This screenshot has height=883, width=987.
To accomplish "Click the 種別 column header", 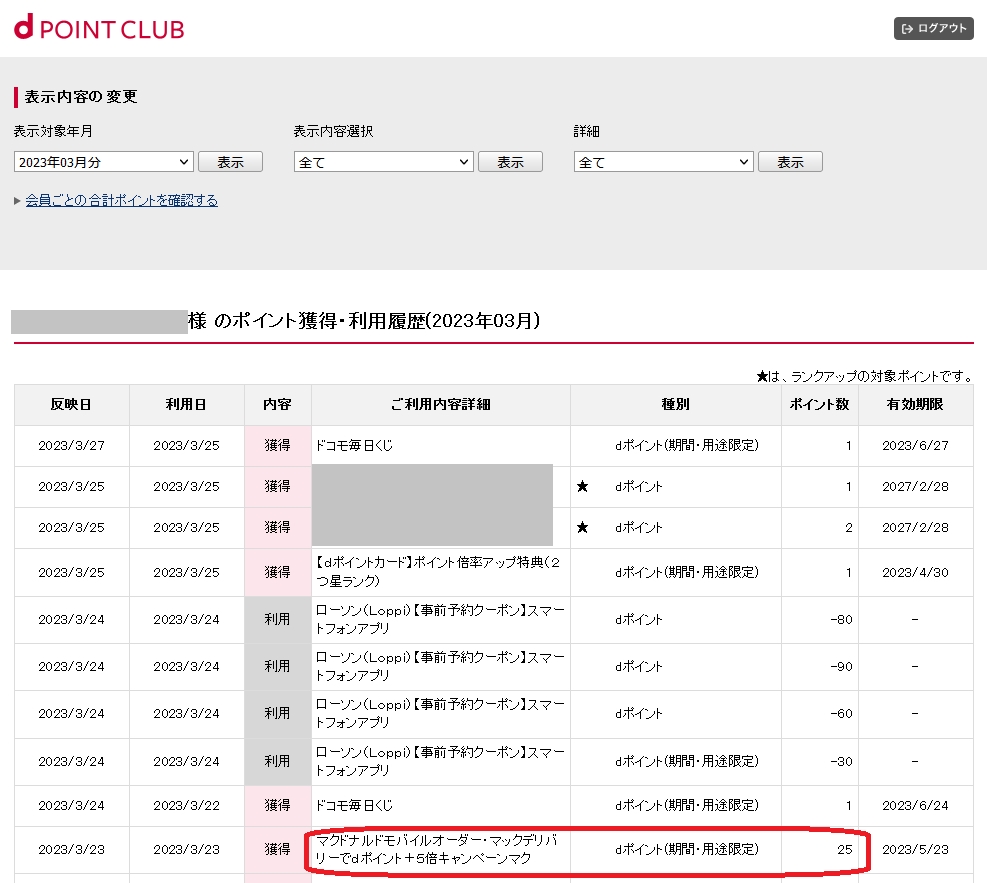I will coord(675,405).
